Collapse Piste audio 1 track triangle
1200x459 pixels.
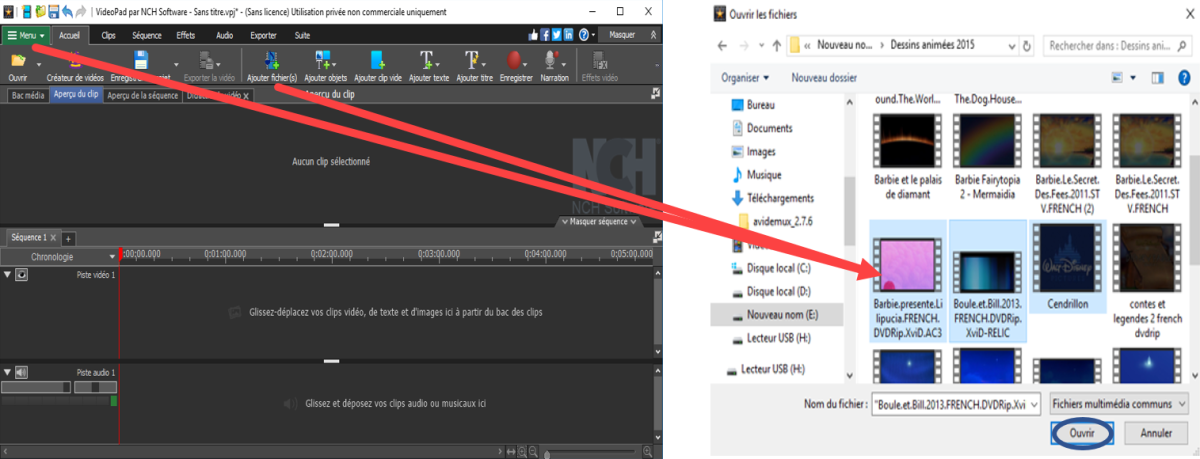tap(8, 372)
